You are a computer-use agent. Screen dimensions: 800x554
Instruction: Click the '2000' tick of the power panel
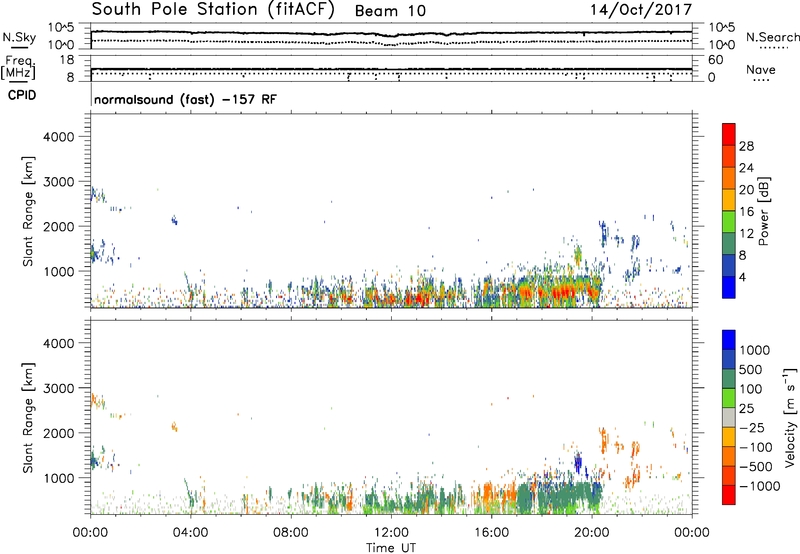click(58, 226)
